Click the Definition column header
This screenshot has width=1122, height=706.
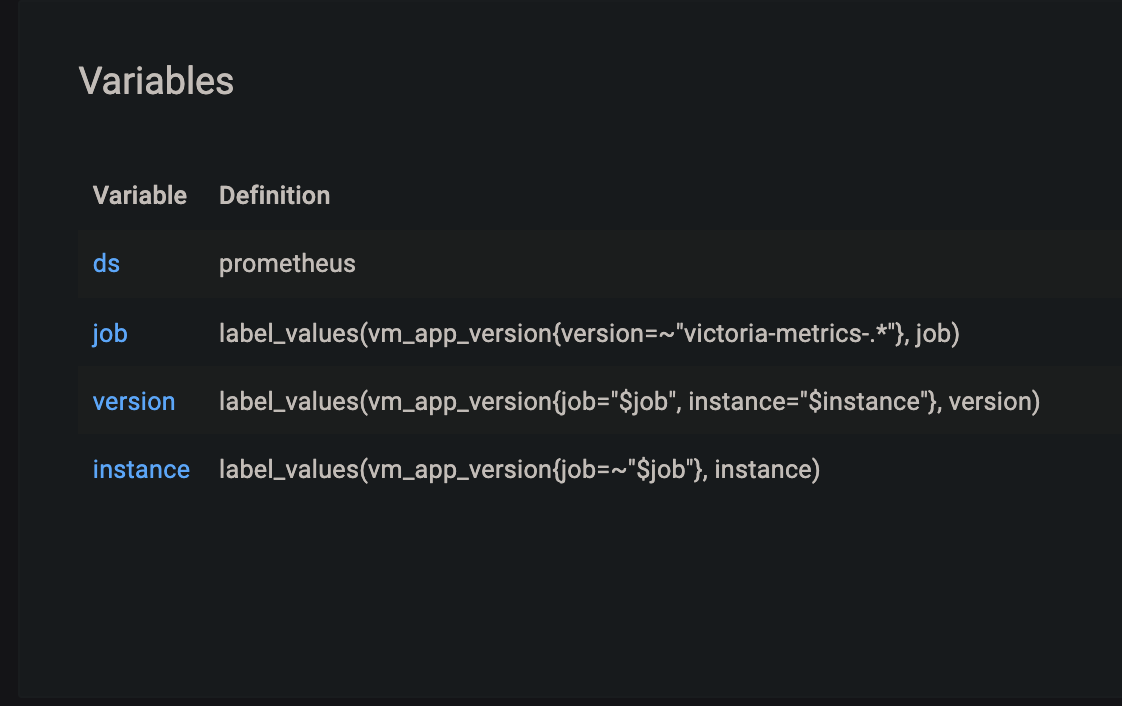[274, 195]
